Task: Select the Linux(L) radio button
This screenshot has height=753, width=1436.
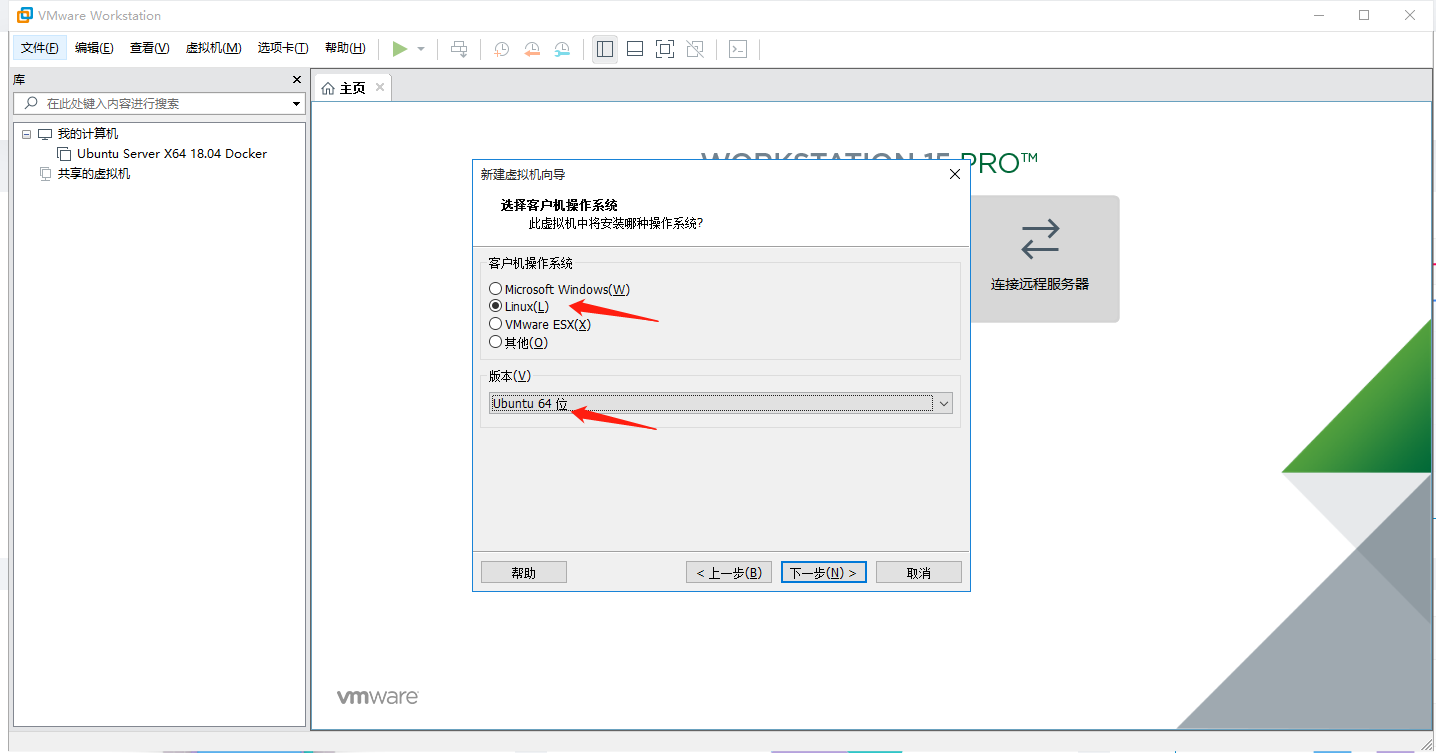Action: click(495, 306)
